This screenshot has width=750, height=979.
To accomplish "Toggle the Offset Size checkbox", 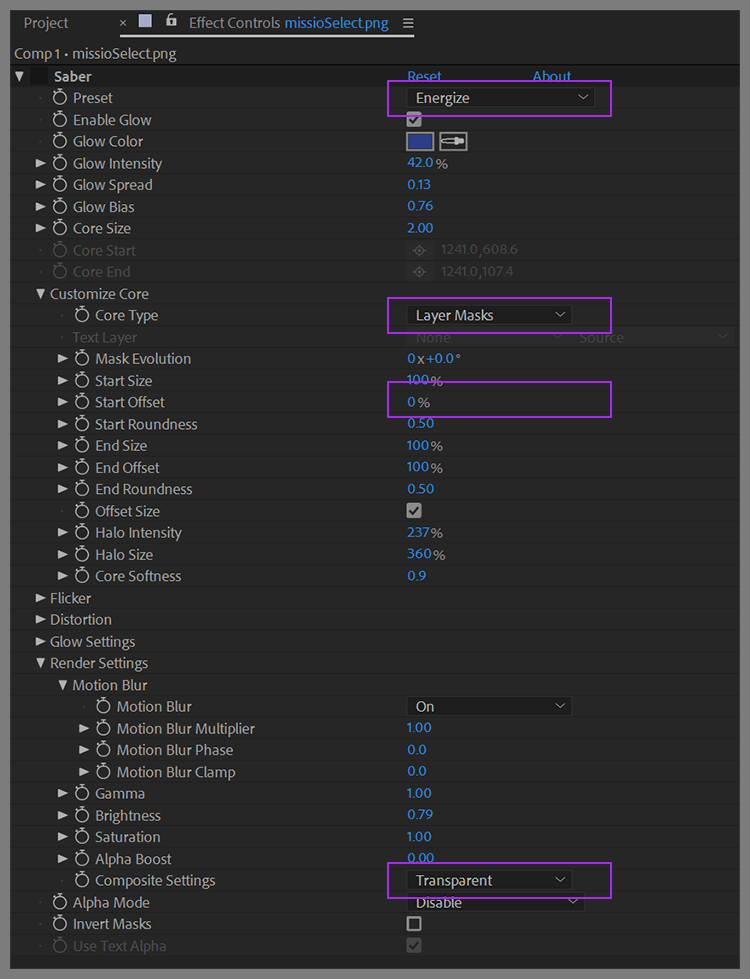I will 413,511.
